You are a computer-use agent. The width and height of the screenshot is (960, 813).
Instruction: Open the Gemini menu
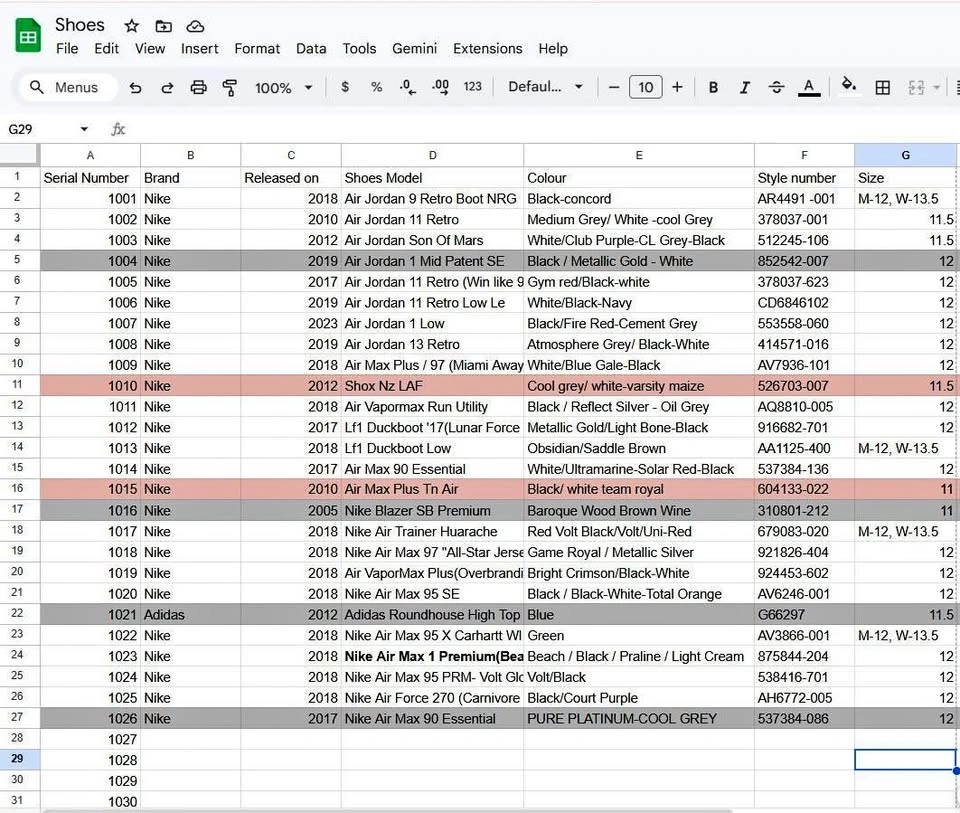[414, 48]
